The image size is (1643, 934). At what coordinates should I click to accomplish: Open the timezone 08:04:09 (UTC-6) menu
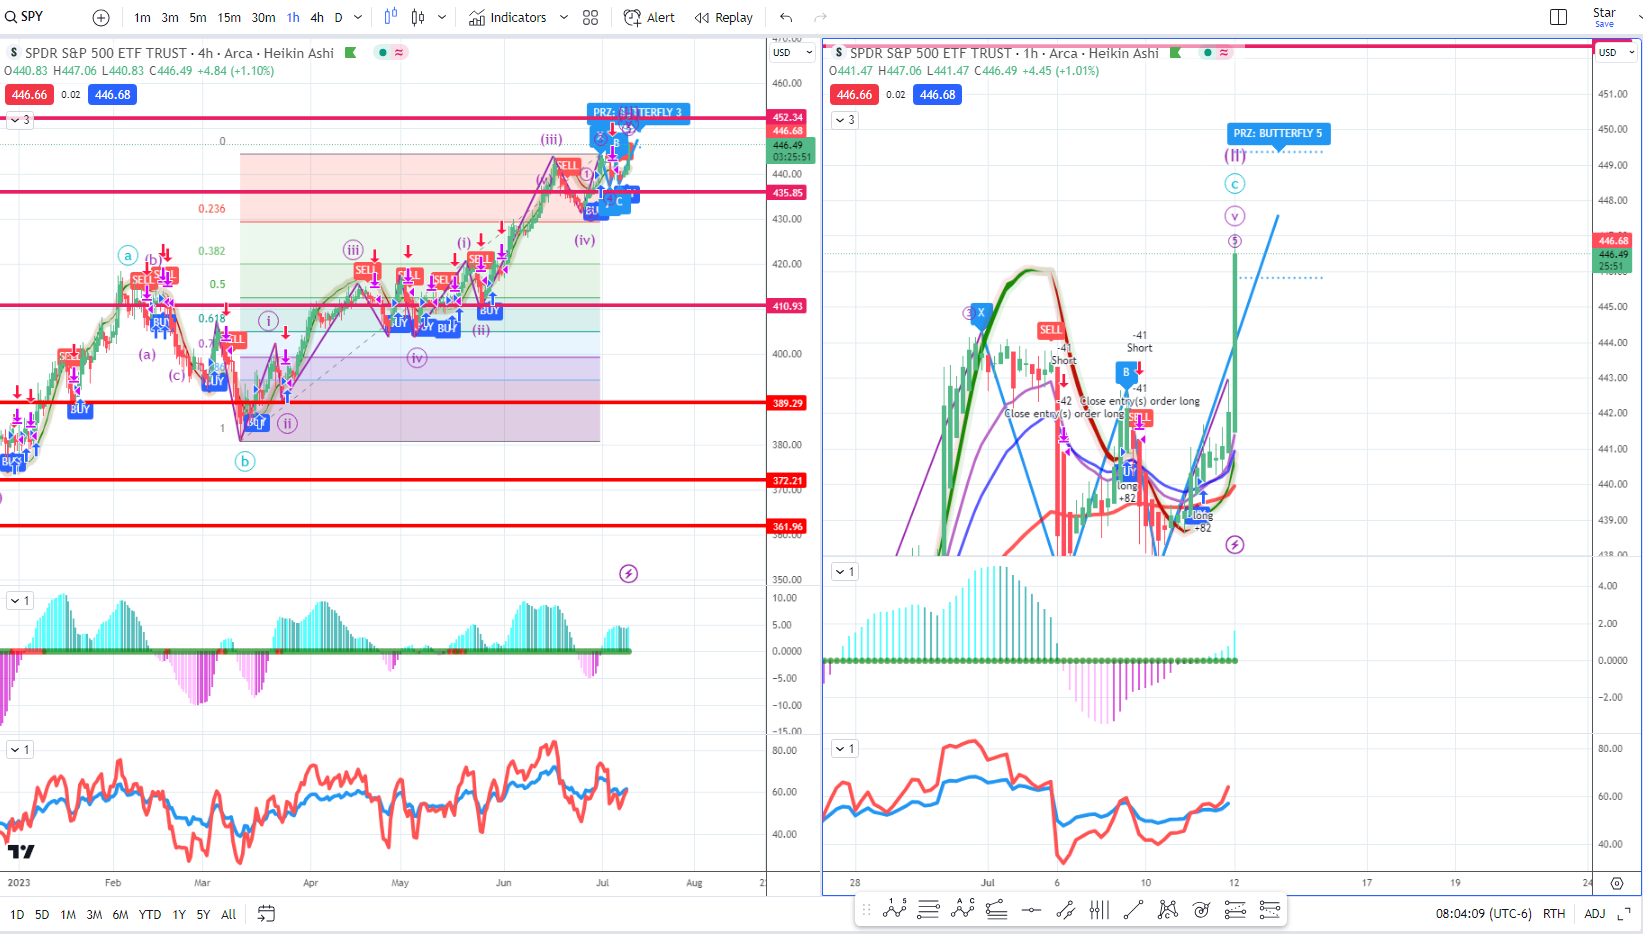(x=1484, y=914)
